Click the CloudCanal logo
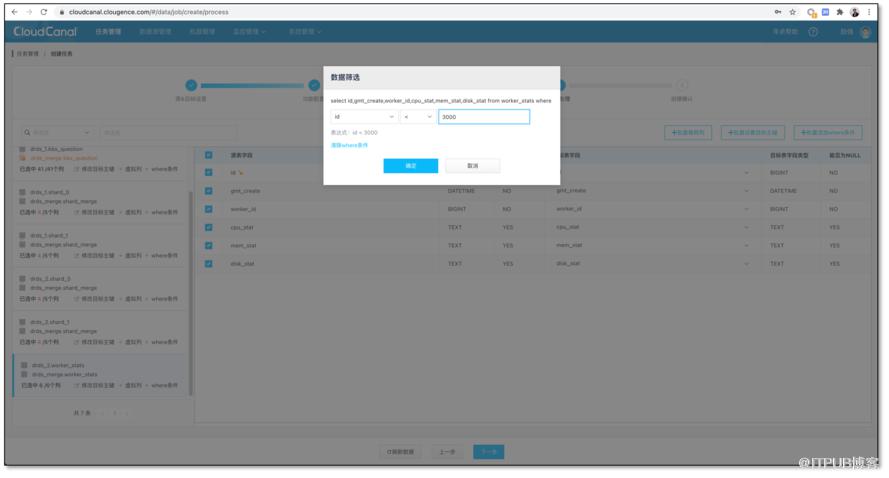 (x=45, y=32)
